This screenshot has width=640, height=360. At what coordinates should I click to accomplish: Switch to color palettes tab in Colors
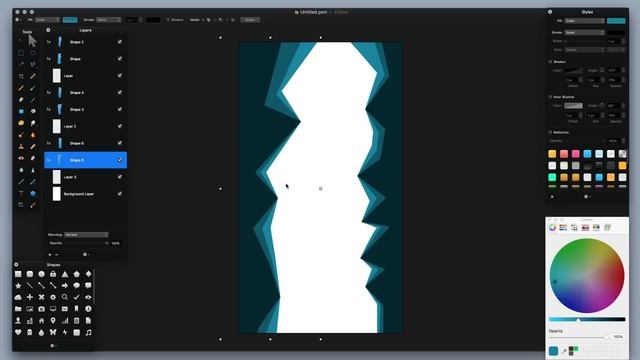pyautogui.click(x=574, y=228)
